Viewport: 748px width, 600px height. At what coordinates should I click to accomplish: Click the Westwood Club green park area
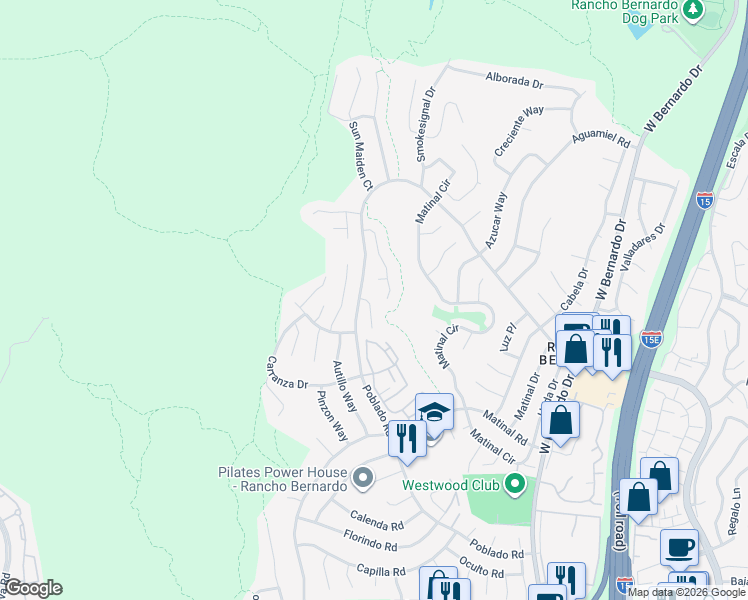pyautogui.click(x=500, y=507)
